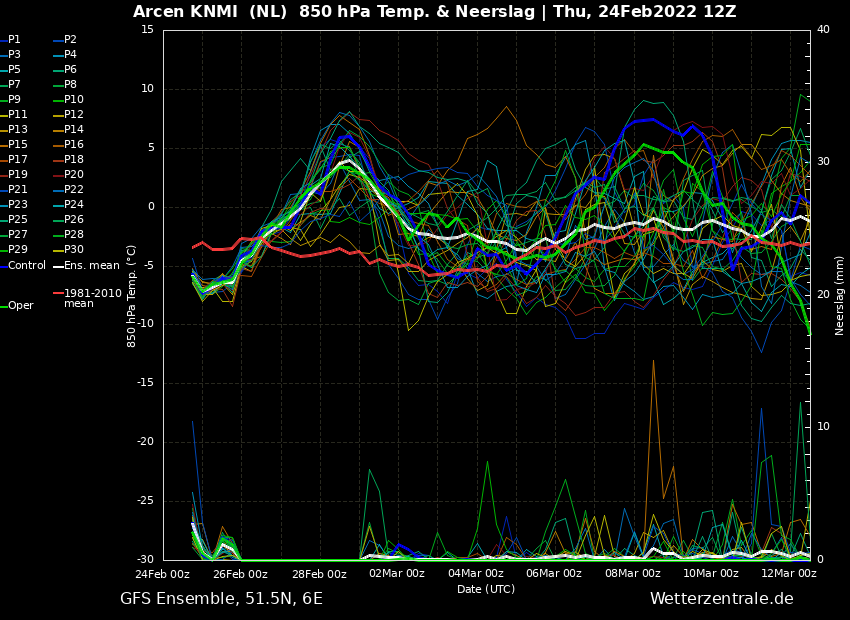The image size is (850, 620).
Task: Click the P30 legend label
Action: tap(74, 250)
